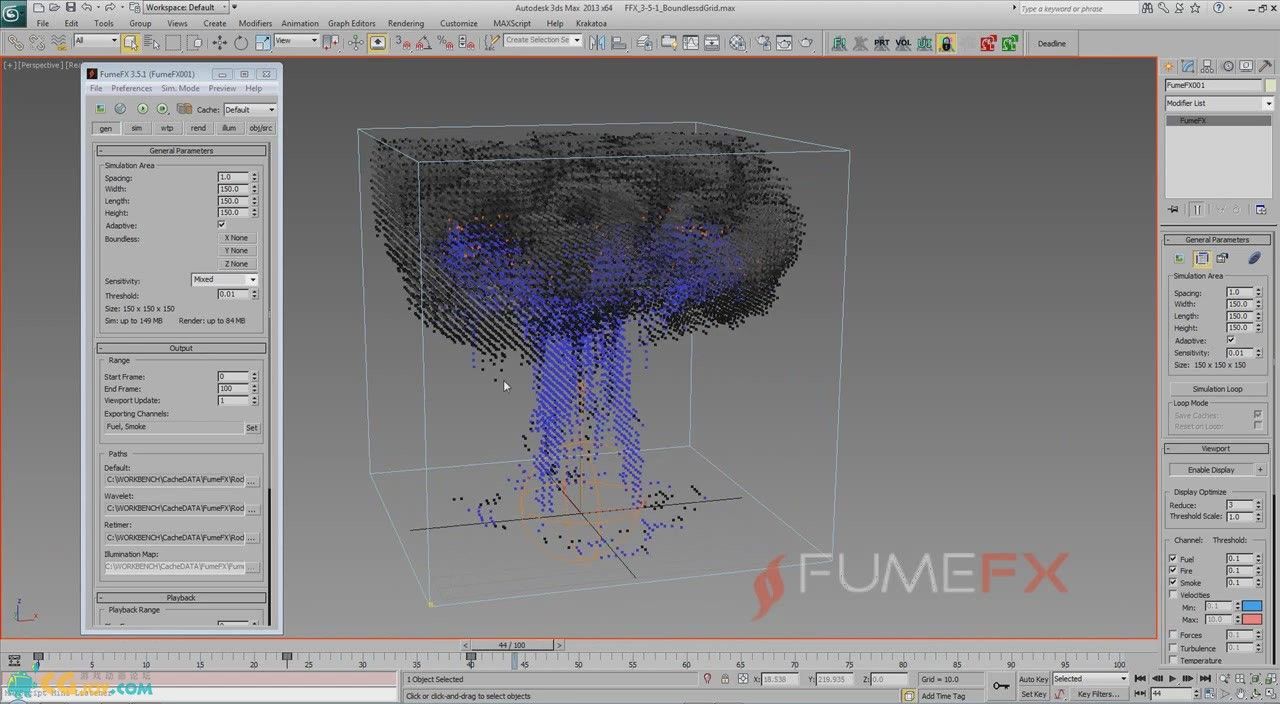
Task: Expand the Modifier List dropdown
Action: (x=1216, y=103)
